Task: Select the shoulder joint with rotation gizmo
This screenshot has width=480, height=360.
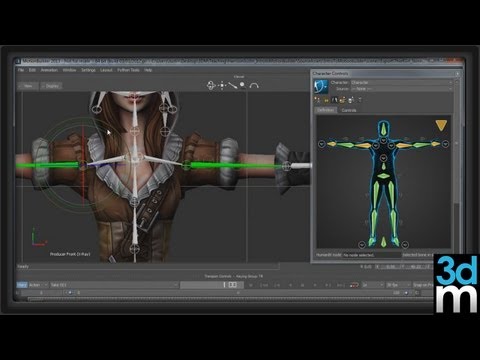Action: [x=83, y=165]
